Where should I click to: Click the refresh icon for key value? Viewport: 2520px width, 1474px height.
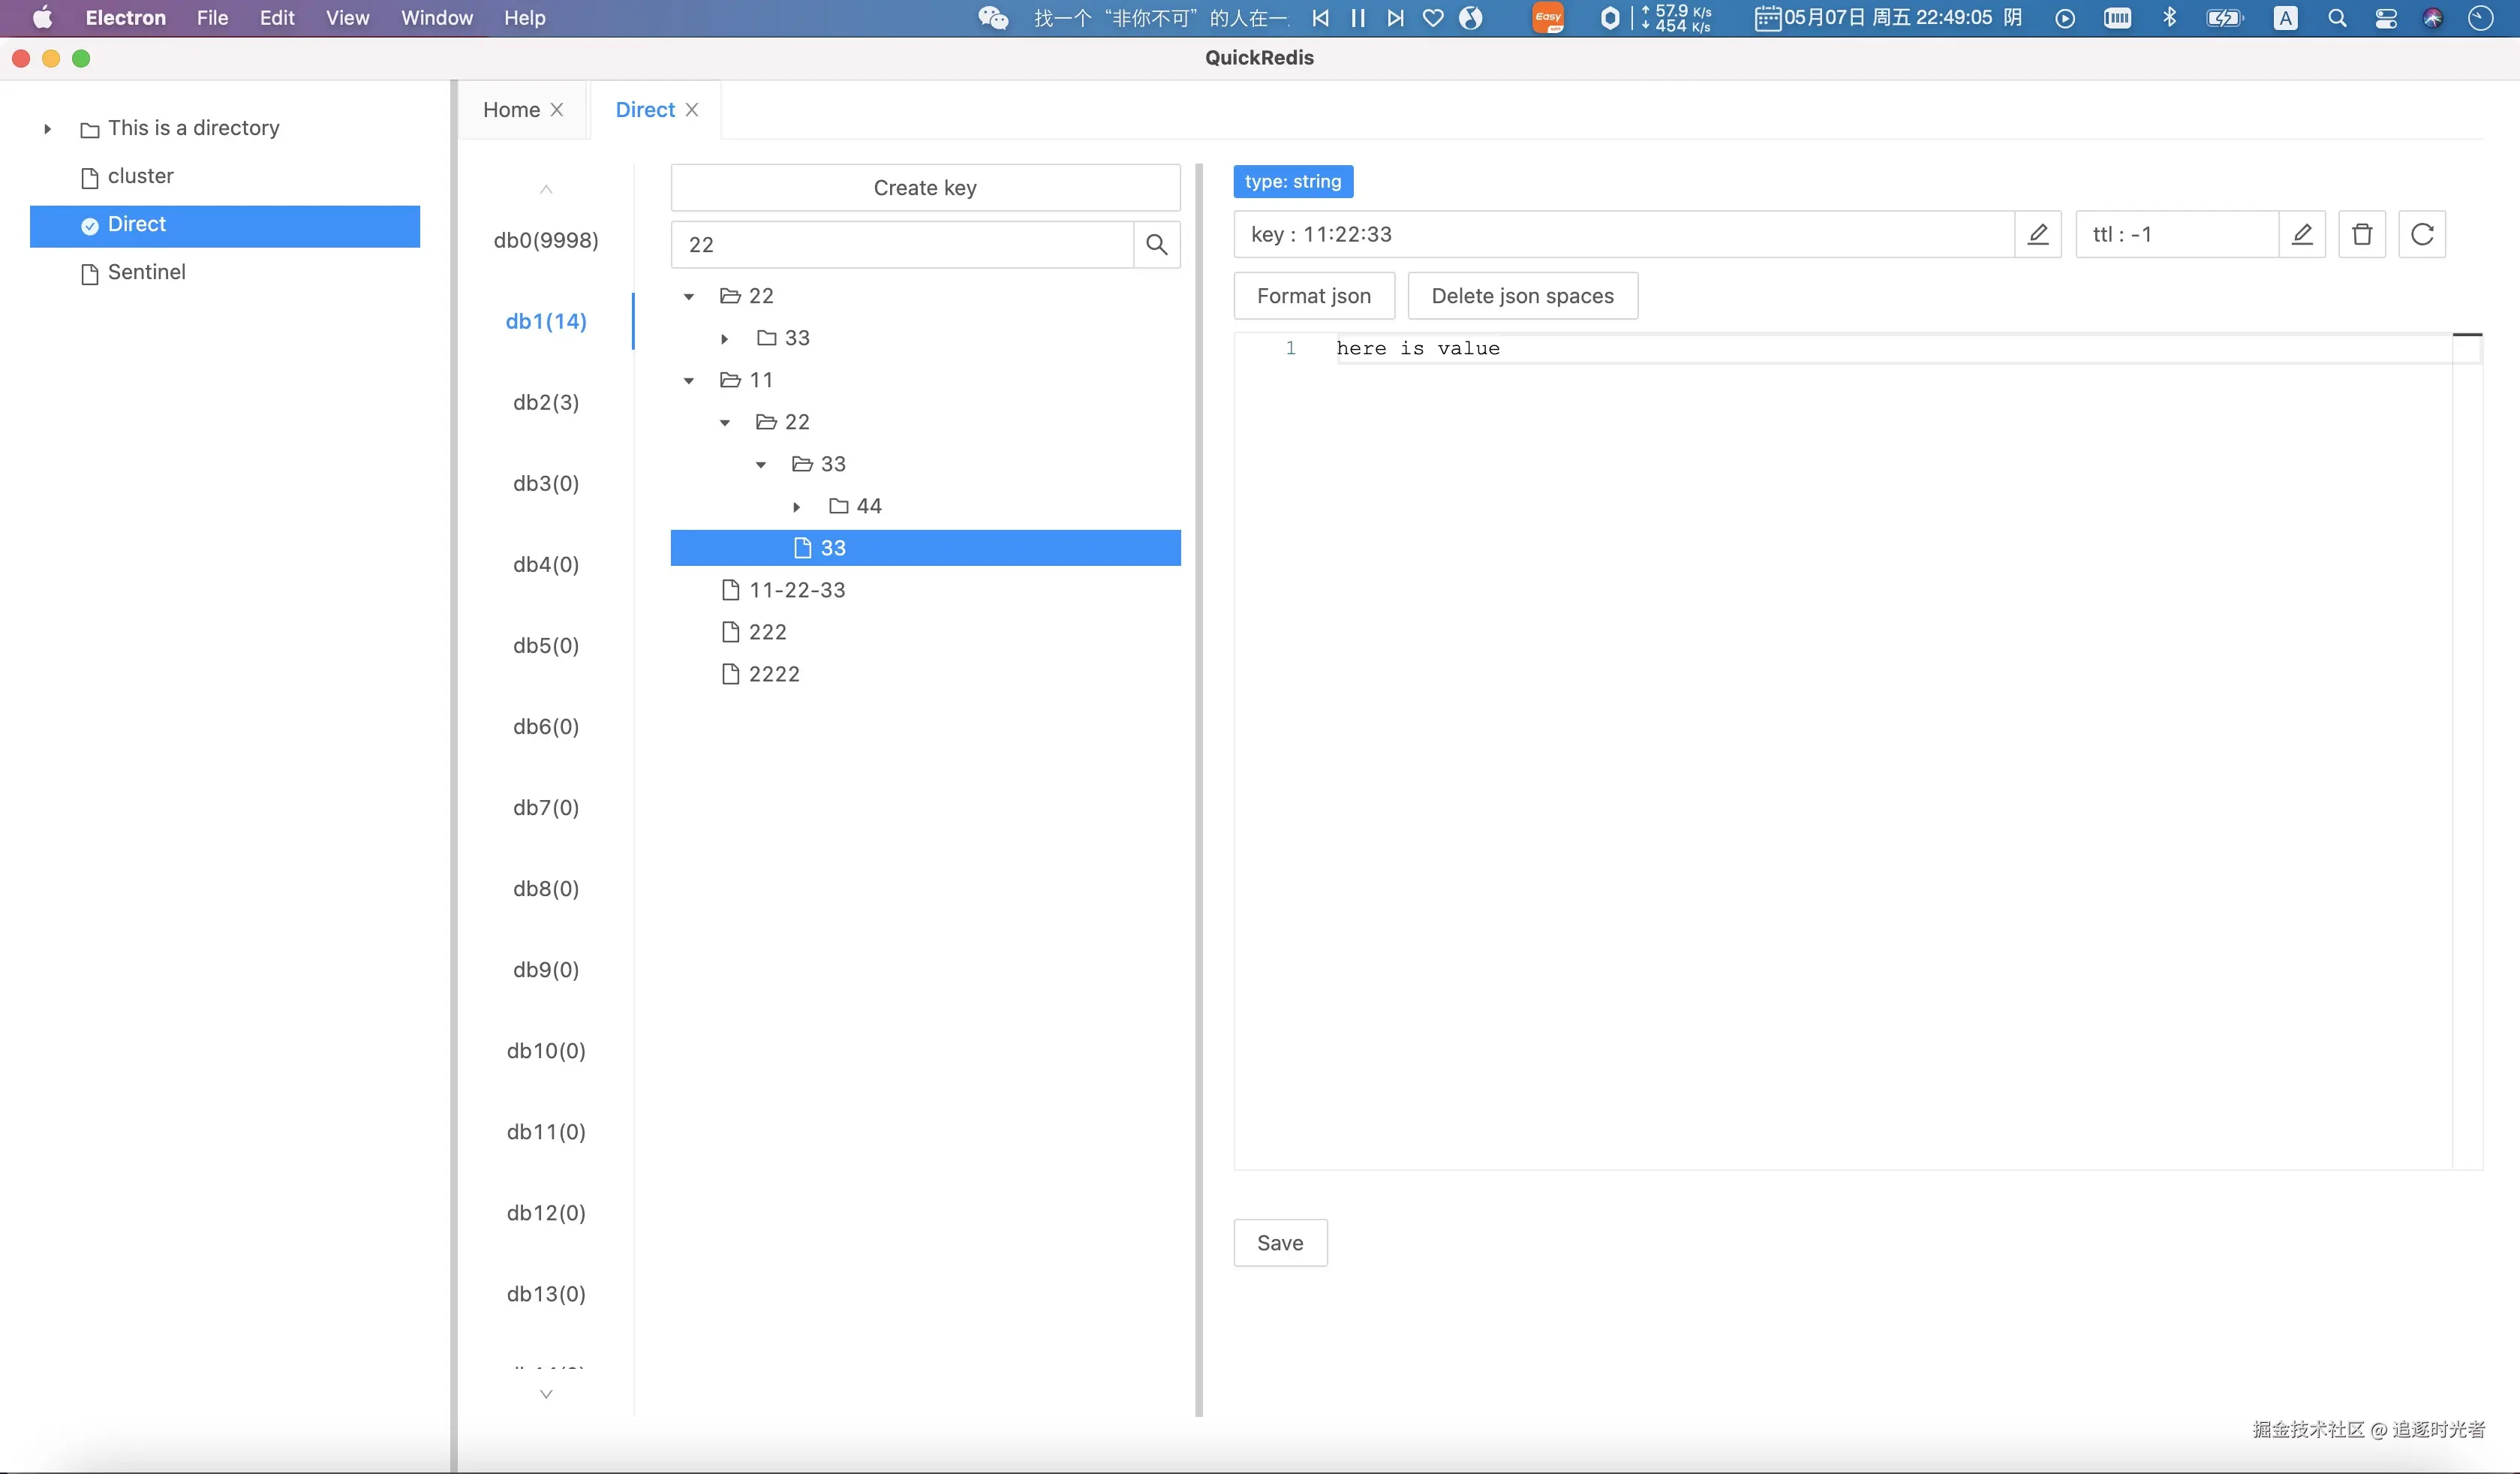(x=2421, y=234)
